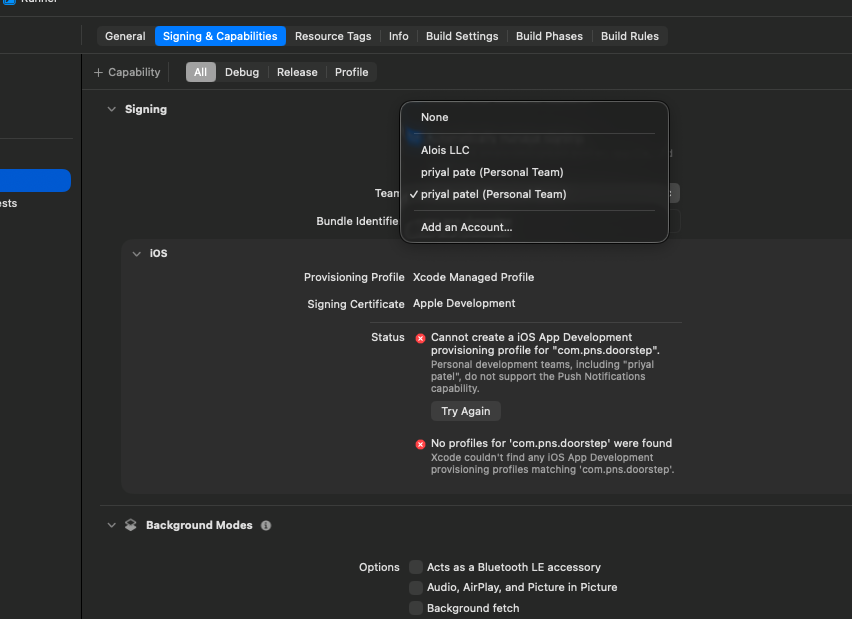The width and height of the screenshot is (852, 619).
Task: Select the Profile configuration filter
Action: pos(352,72)
